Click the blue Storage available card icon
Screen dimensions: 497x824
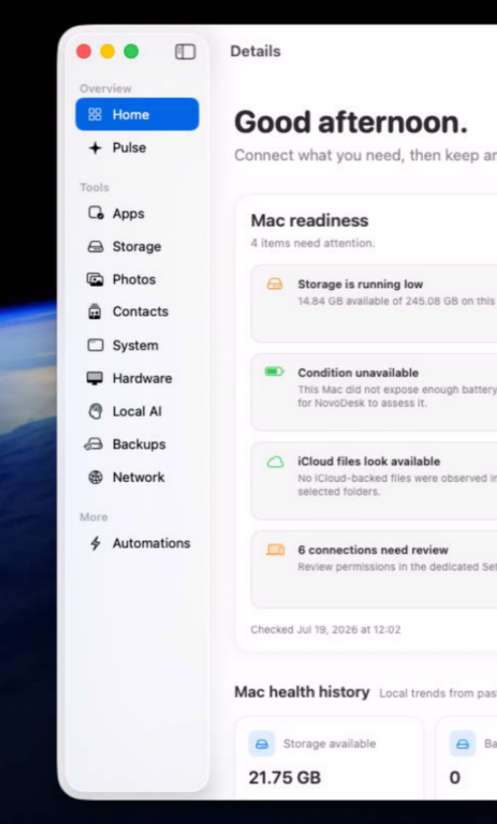tap(262, 744)
